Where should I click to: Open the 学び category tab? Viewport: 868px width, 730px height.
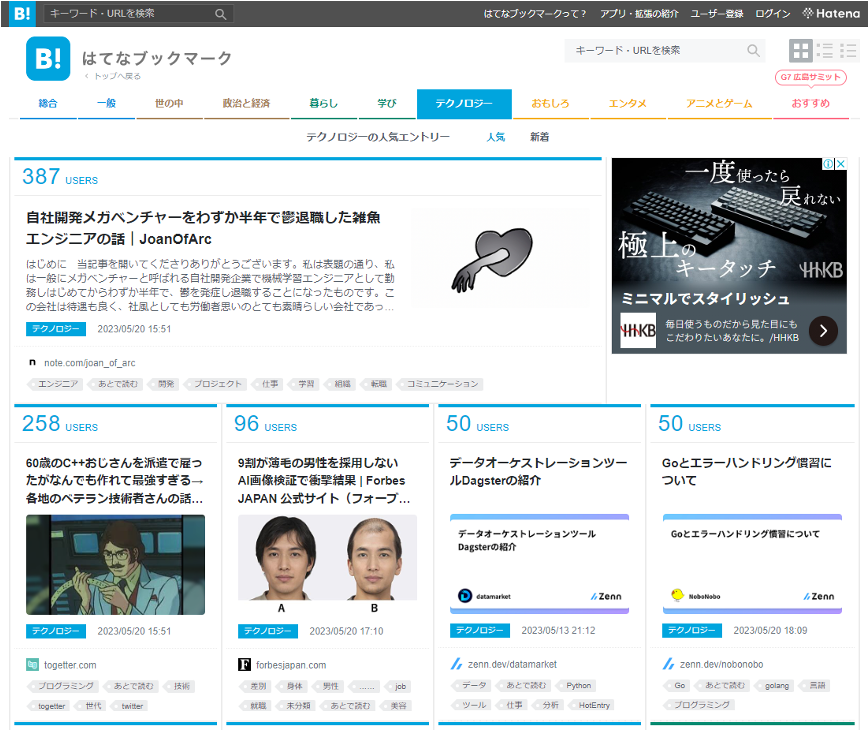(387, 103)
